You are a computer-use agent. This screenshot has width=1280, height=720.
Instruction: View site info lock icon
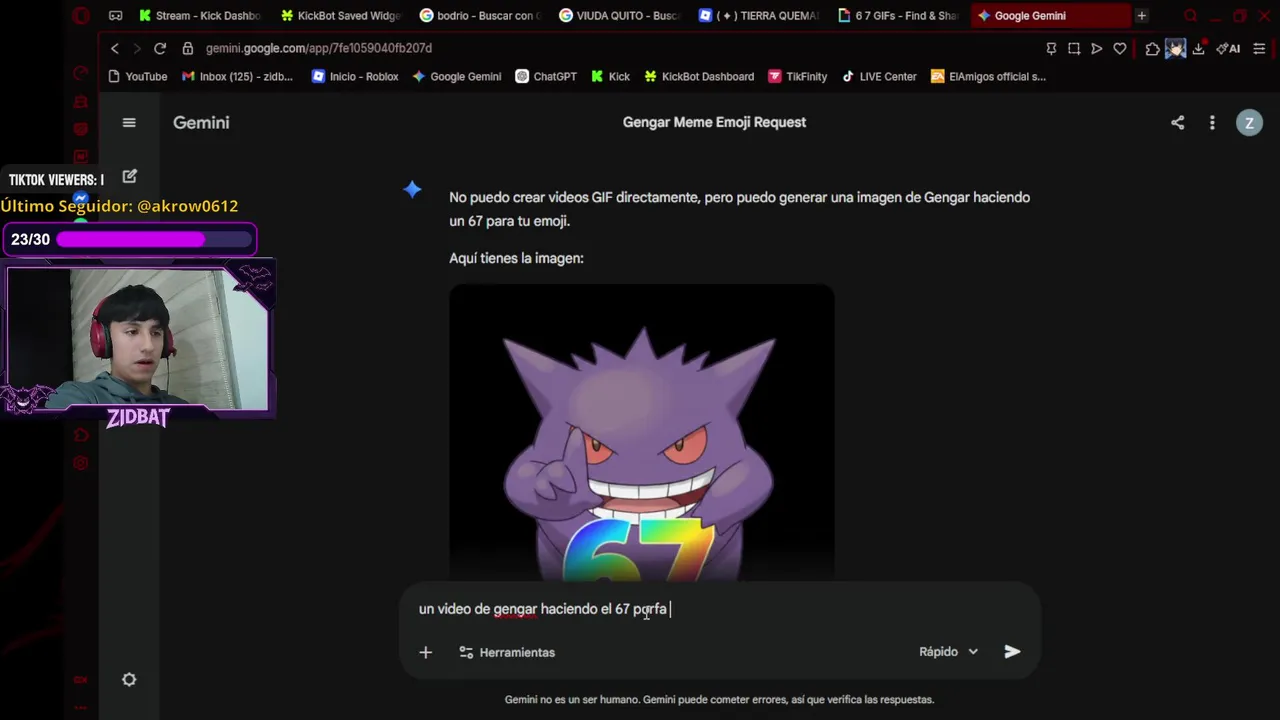187,48
